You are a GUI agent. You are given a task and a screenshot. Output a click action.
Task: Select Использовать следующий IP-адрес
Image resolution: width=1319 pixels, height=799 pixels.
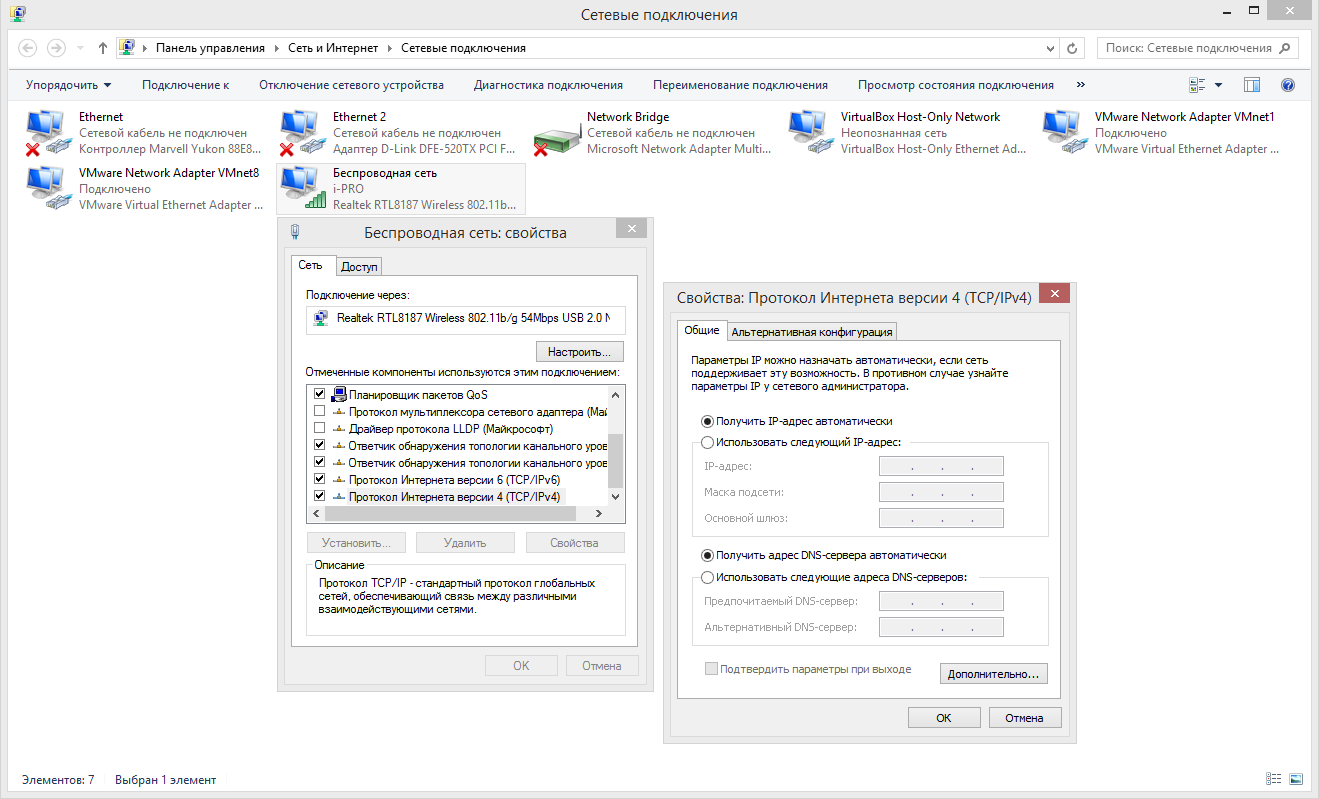[708, 442]
